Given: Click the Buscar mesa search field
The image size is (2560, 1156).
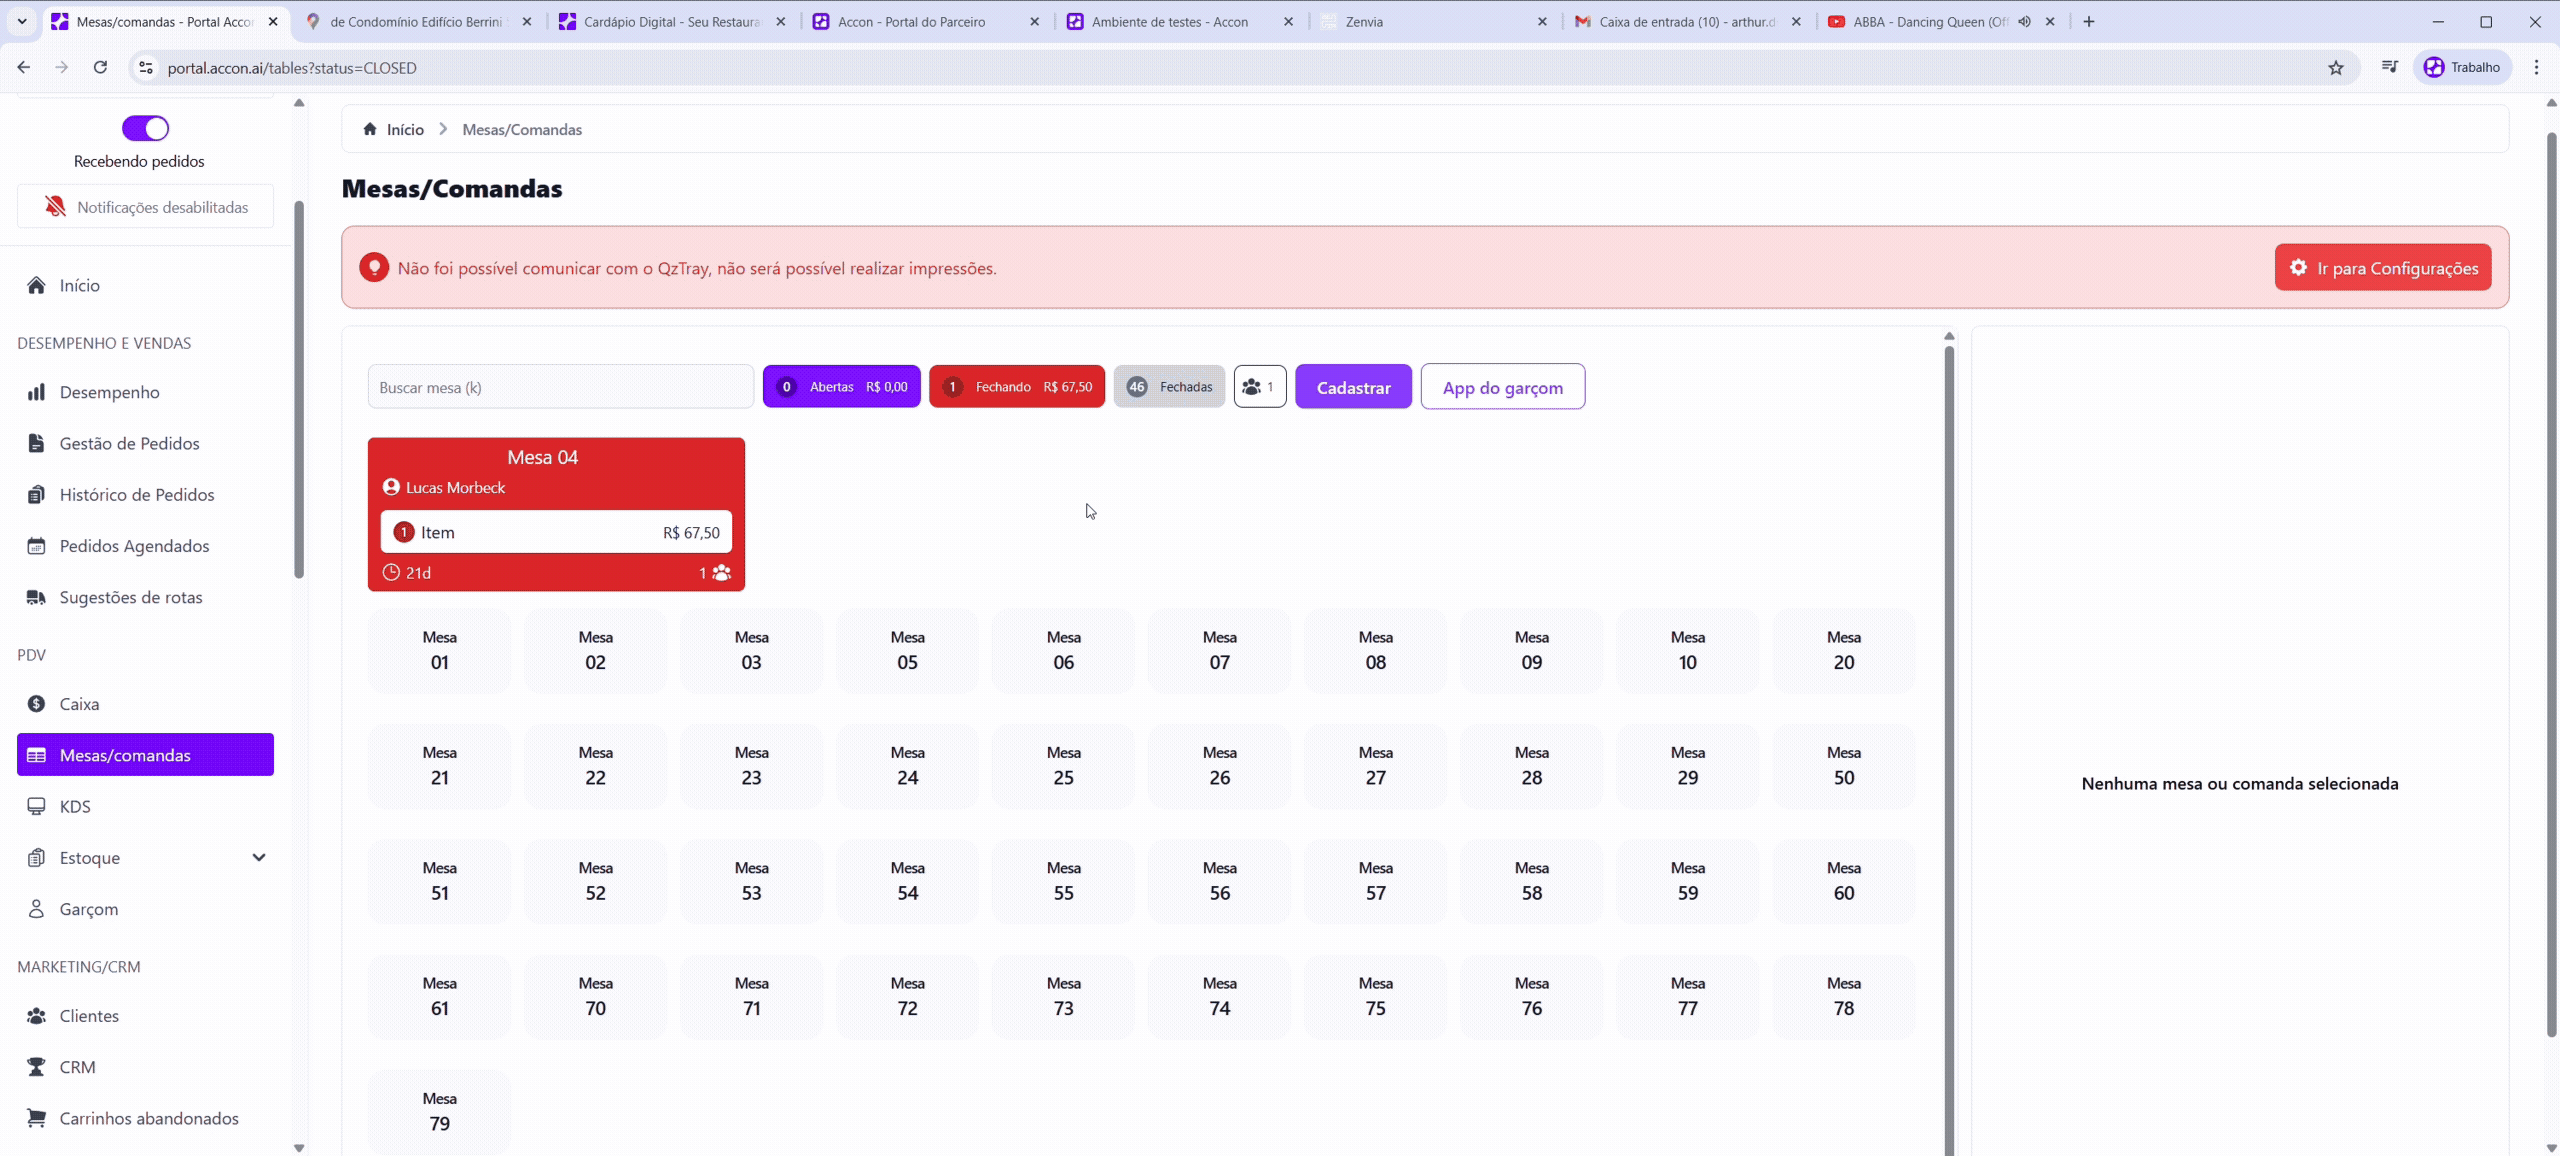Looking at the screenshot, I should (x=560, y=387).
